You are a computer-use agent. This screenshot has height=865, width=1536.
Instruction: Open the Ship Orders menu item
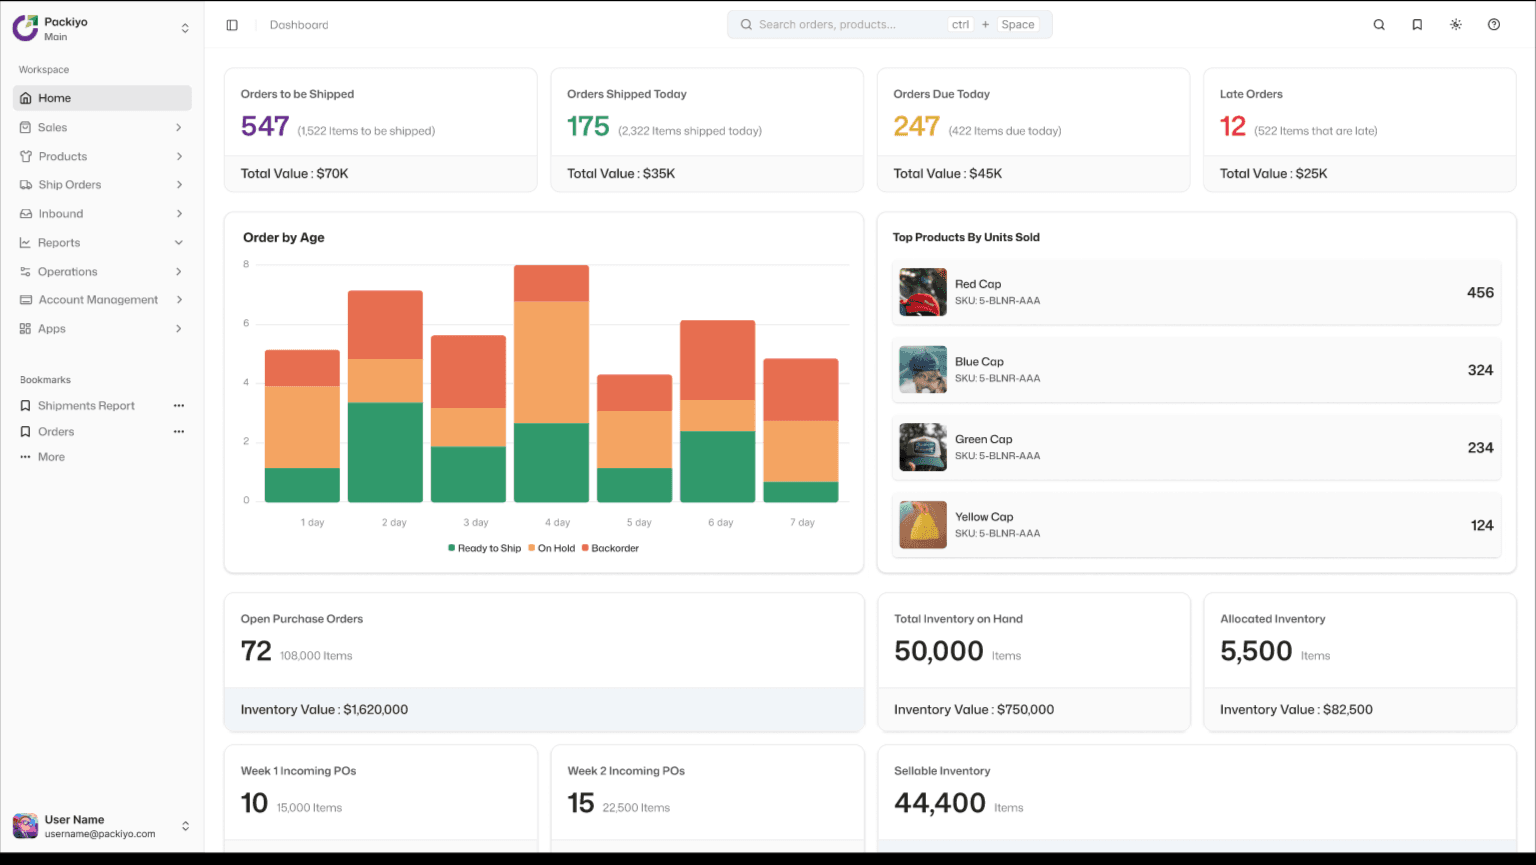tap(102, 185)
